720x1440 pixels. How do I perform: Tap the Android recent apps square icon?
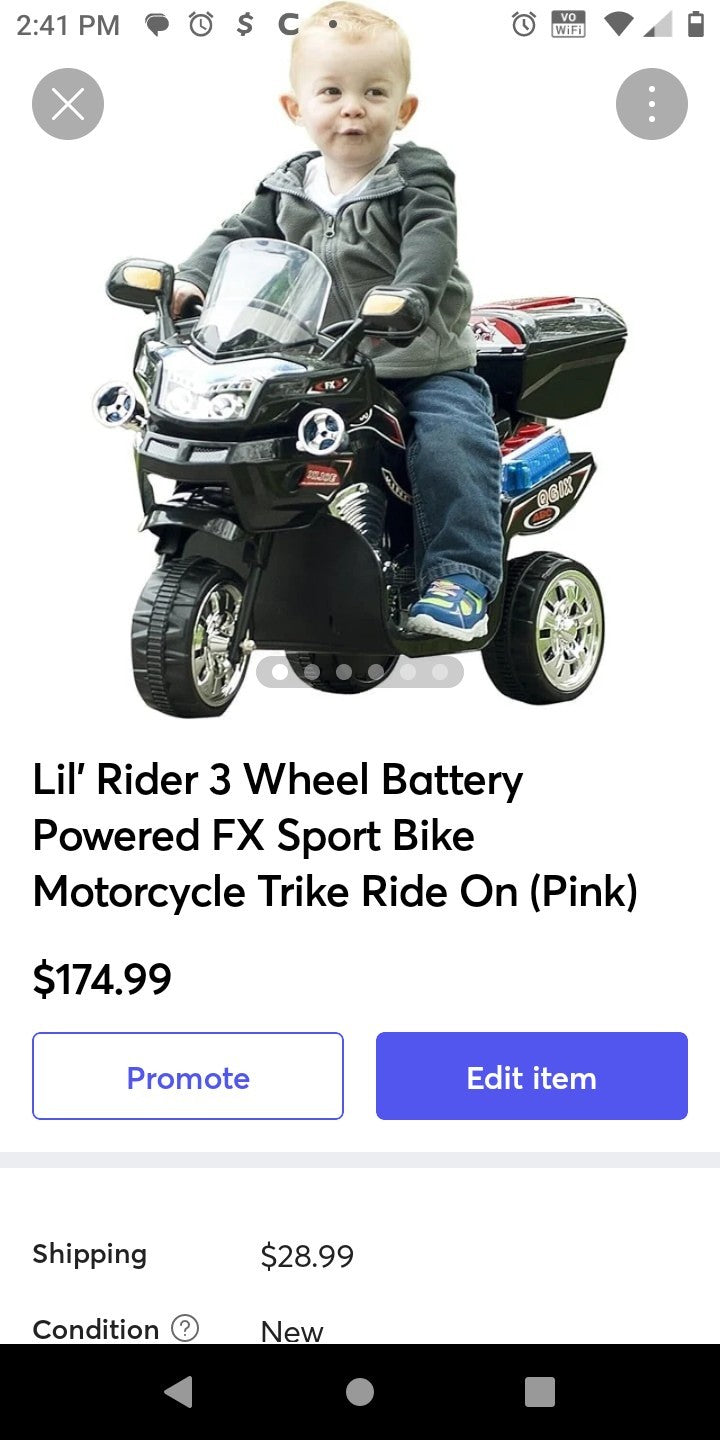click(540, 1391)
